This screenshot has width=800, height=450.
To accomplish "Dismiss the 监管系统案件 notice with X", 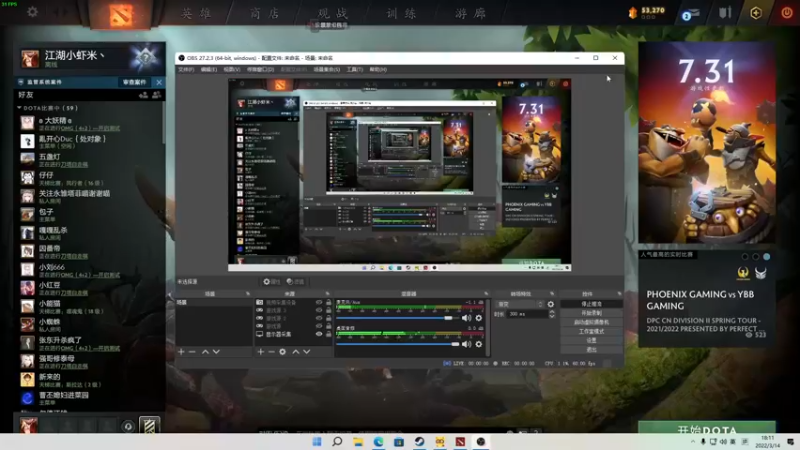I will pyautogui.click(x=159, y=82).
